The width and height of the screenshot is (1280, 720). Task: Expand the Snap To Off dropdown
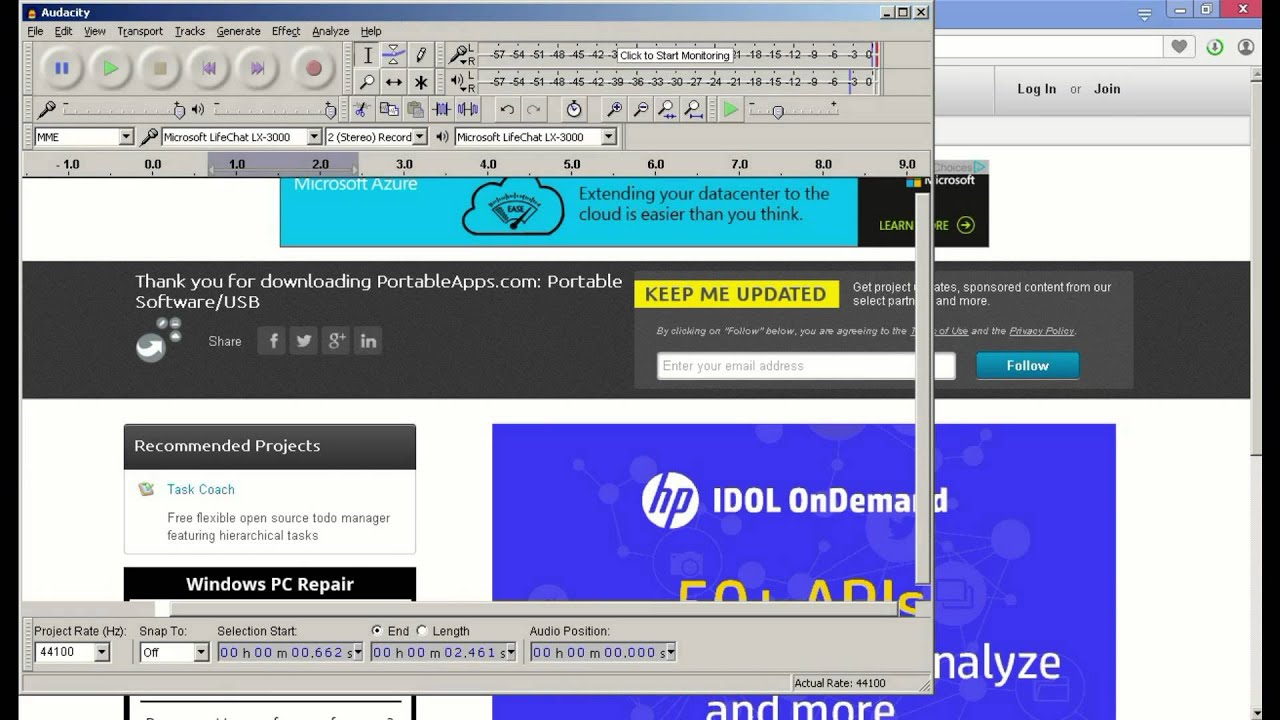(201, 652)
